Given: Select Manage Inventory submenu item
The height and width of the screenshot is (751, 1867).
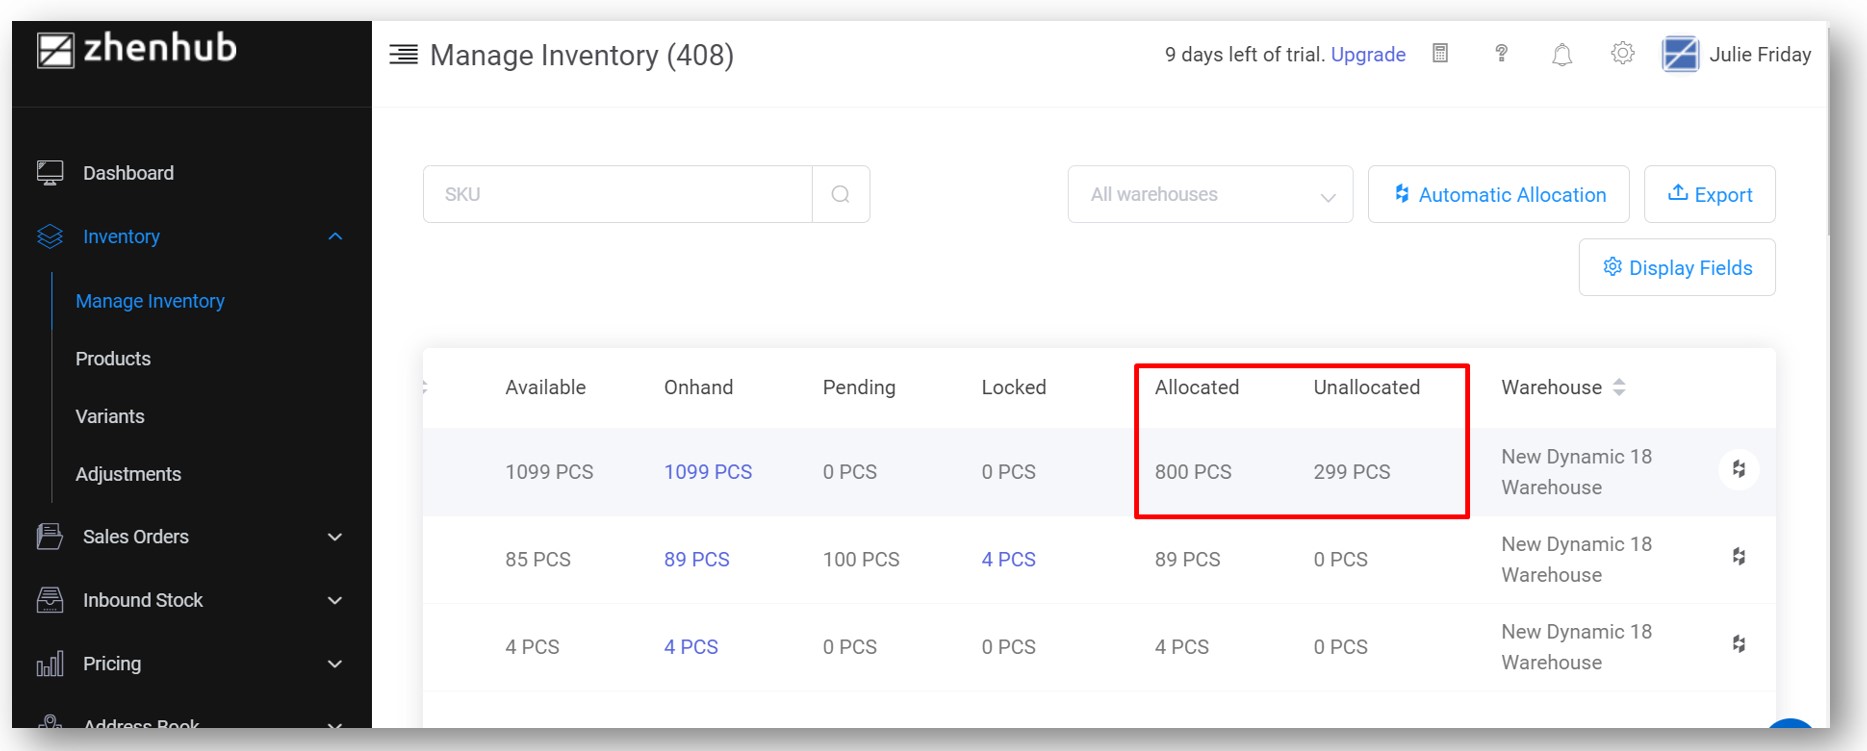Looking at the screenshot, I should 150,301.
